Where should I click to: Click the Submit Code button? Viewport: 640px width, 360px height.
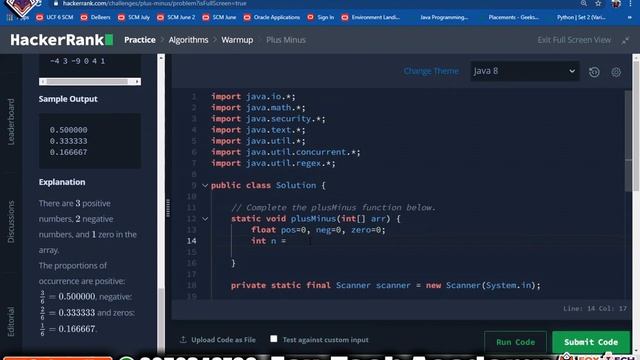pos(591,342)
